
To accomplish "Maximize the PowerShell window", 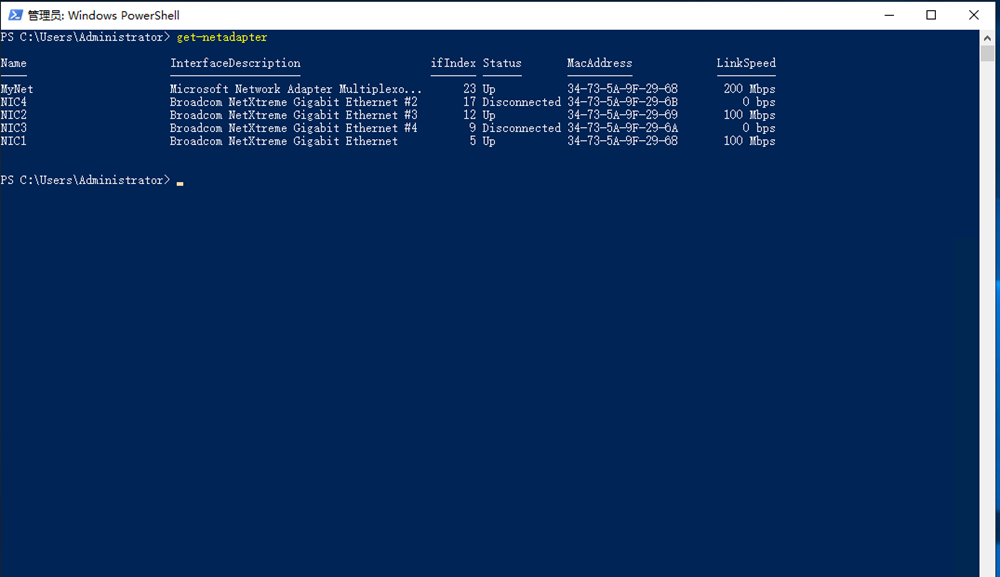I will (931, 15).
